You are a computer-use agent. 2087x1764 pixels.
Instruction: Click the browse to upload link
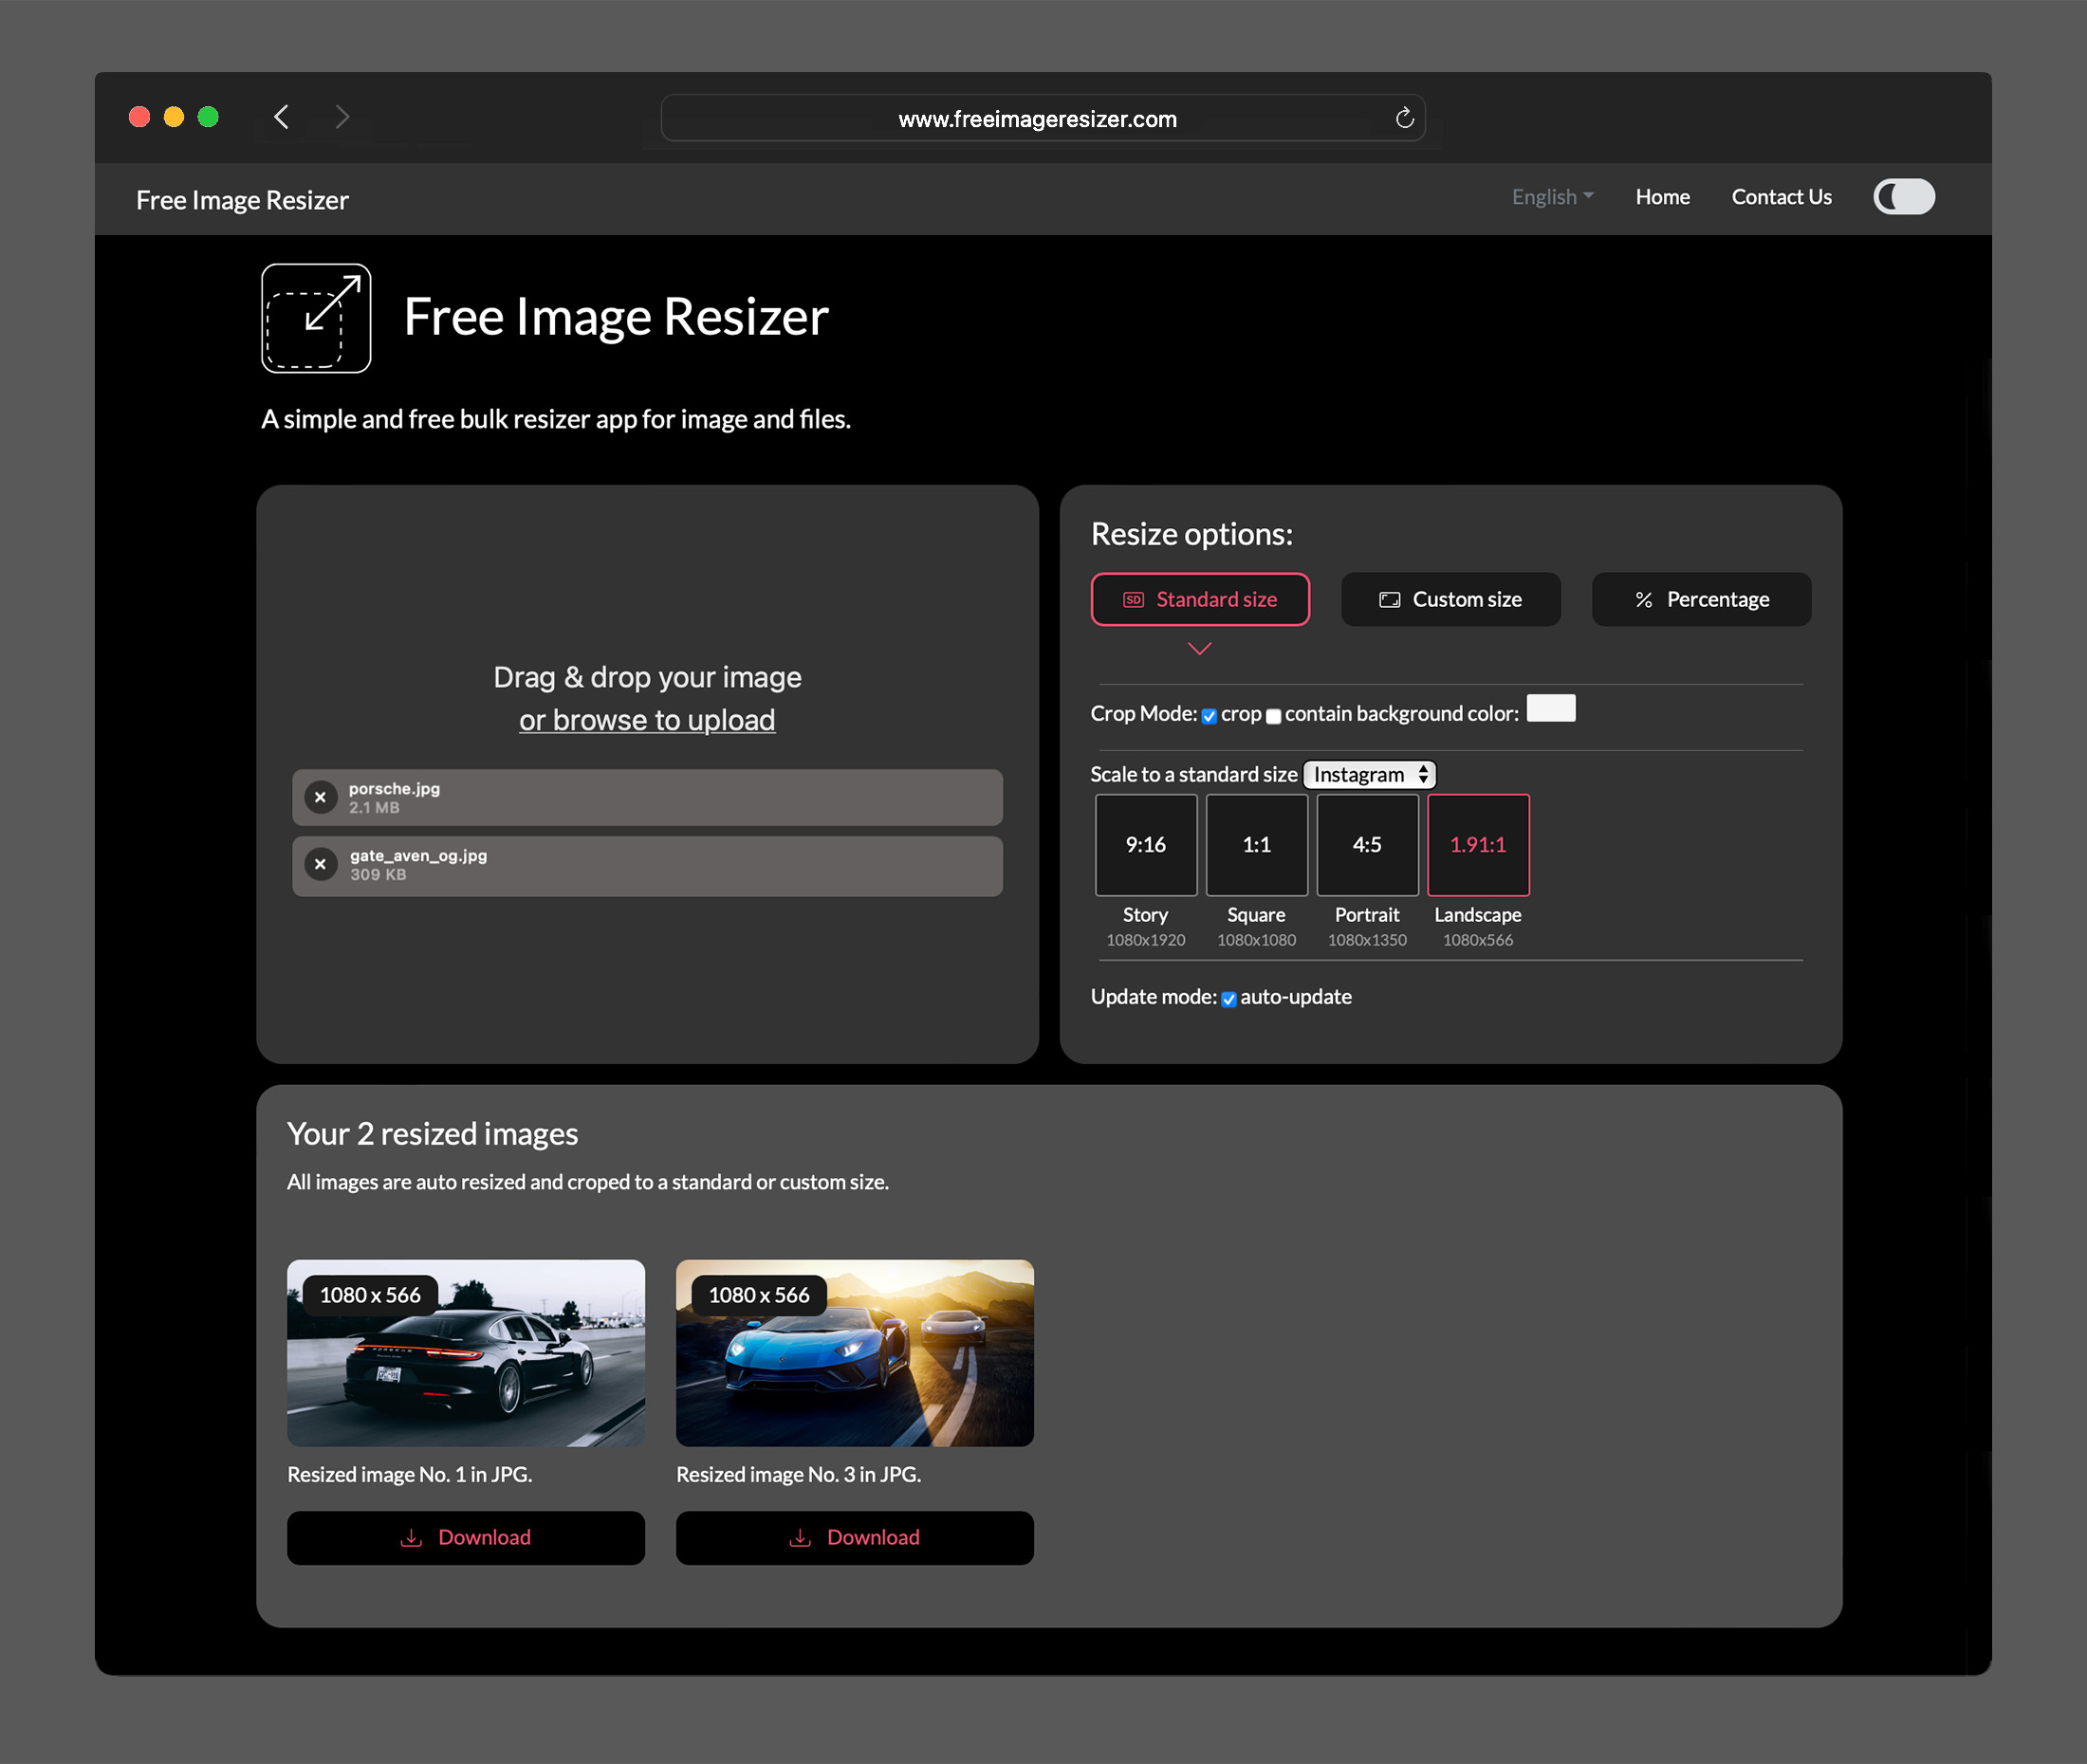pyautogui.click(x=648, y=719)
